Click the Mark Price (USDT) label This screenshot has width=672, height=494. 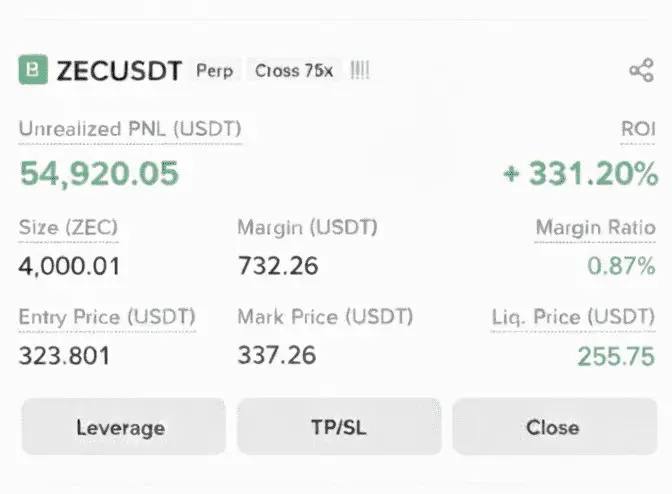pos(325,317)
